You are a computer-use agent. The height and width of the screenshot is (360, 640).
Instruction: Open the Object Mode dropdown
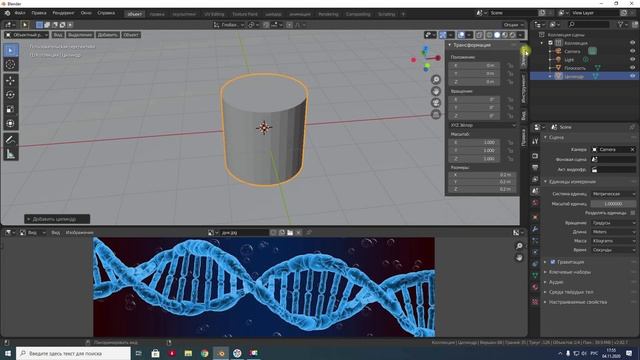pyautogui.click(x=27, y=35)
